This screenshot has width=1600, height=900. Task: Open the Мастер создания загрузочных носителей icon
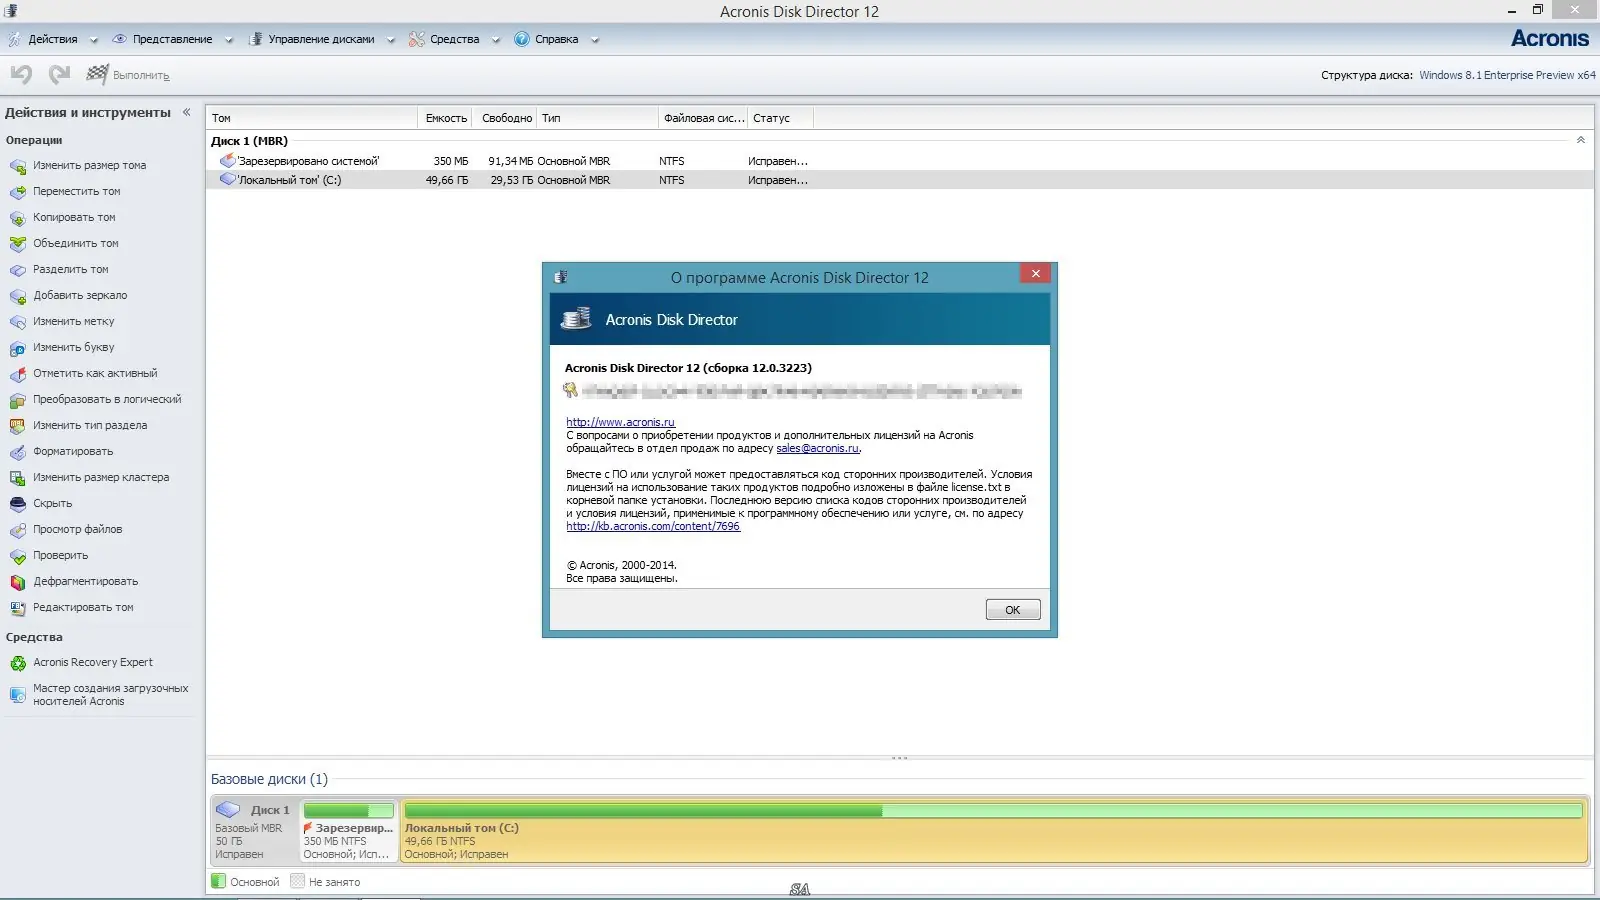[x=18, y=695]
